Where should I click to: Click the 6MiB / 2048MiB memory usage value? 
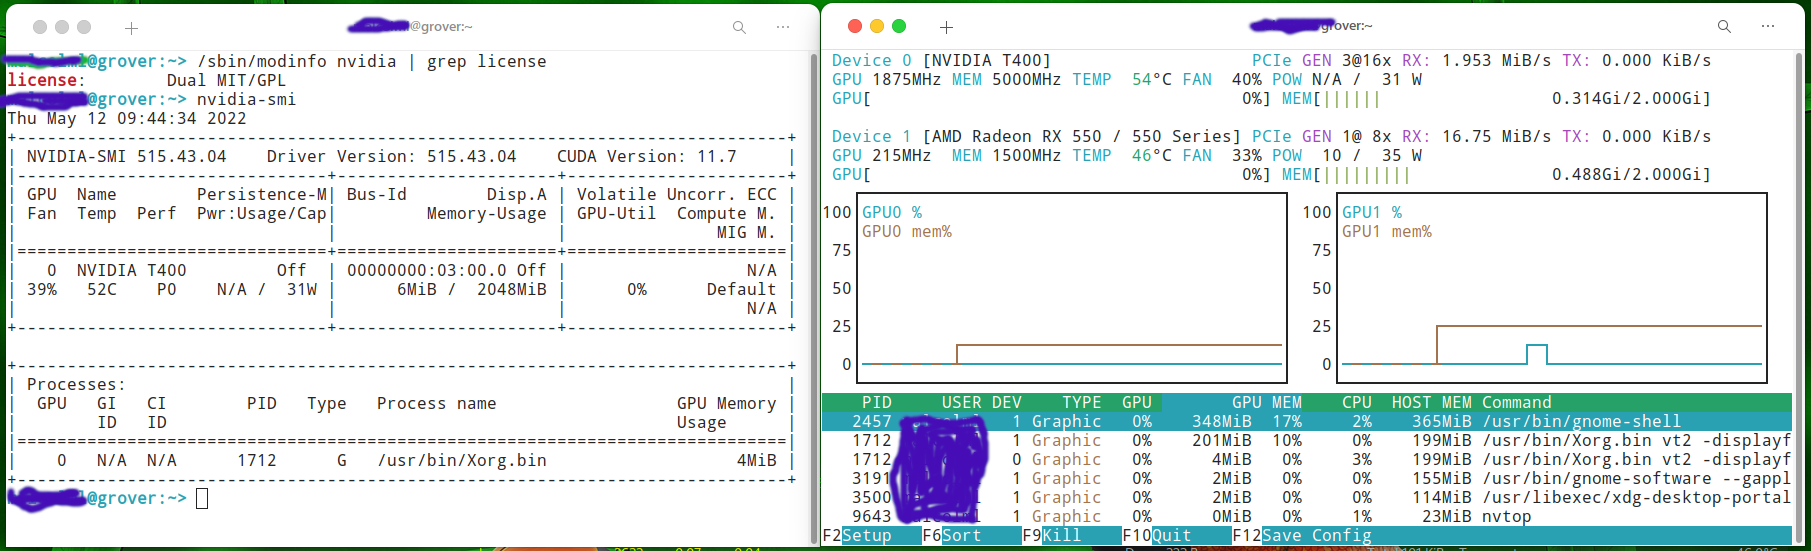(472, 290)
